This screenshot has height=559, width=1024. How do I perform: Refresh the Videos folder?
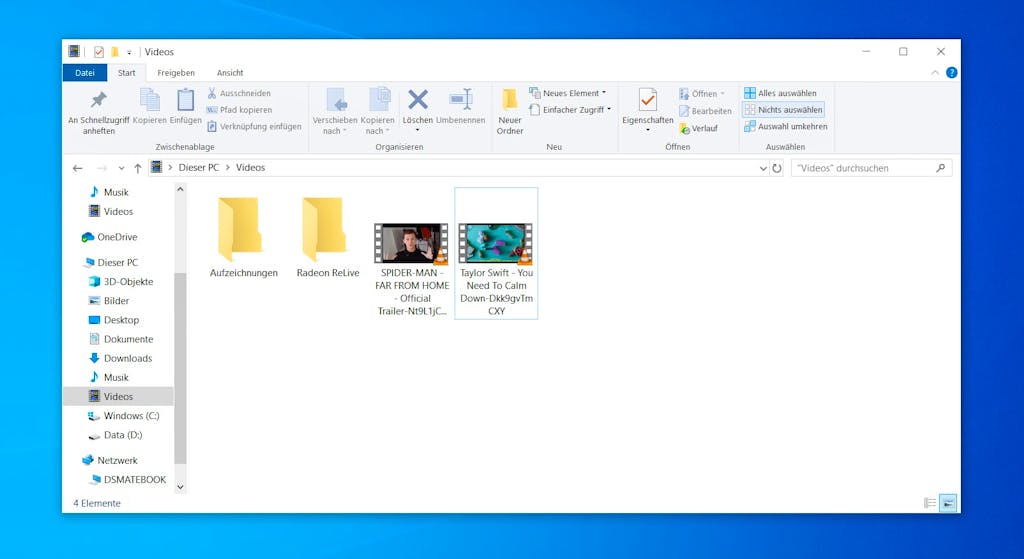click(776, 168)
